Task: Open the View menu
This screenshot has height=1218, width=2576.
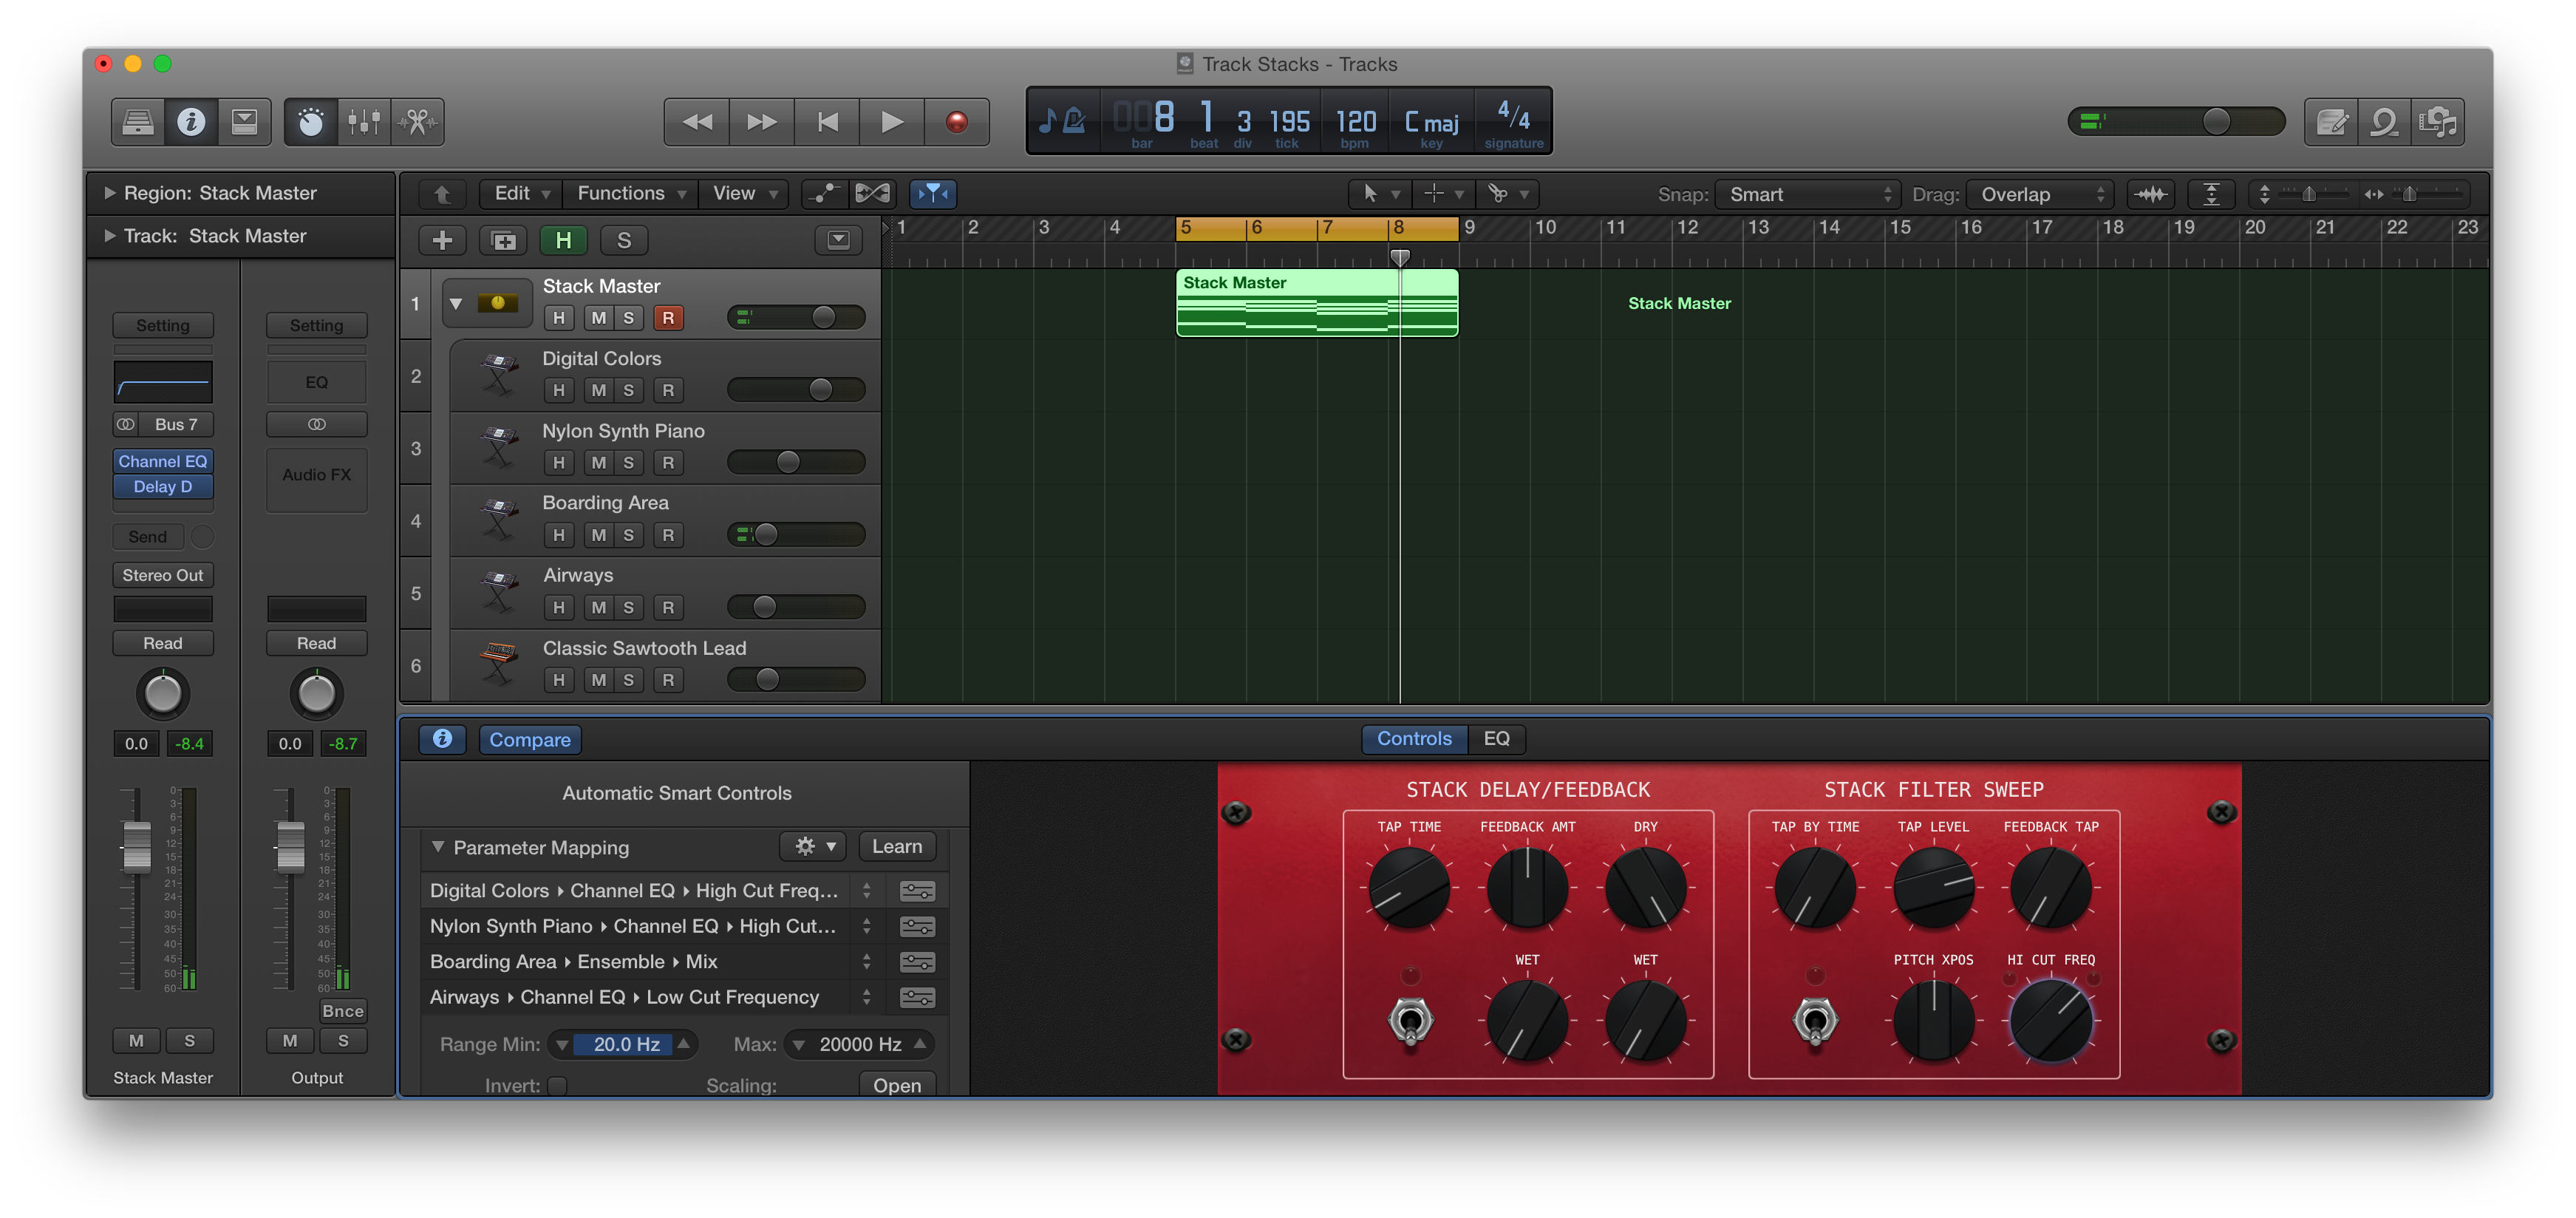Action: click(744, 193)
